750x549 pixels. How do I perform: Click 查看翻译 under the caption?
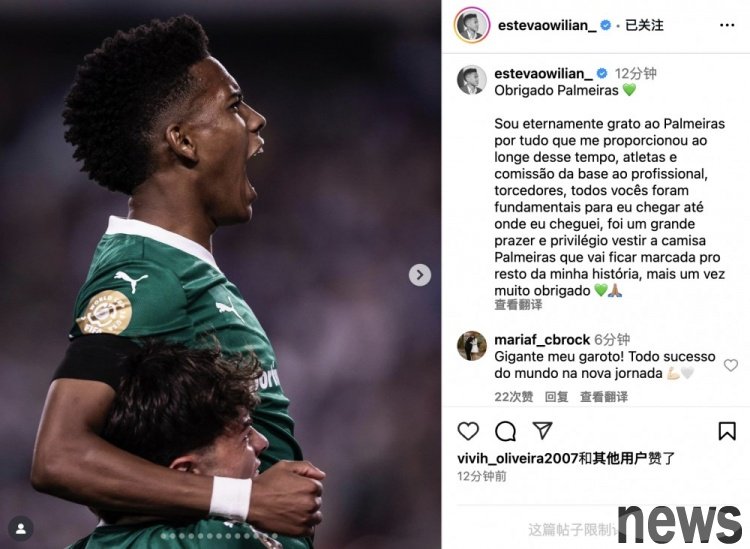click(x=518, y=305)
